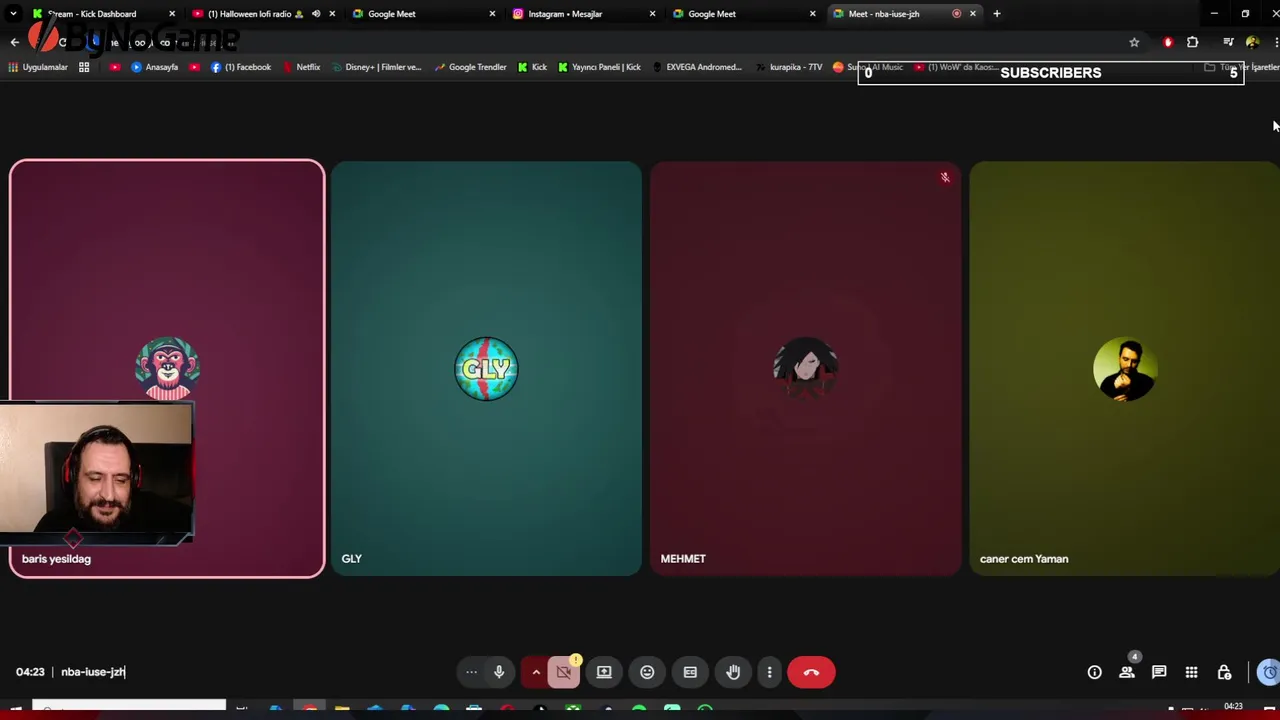Image resolution: width=1280 pixels, height=720 pixels.
Task: Open the extensions puzzle icon
Action: coord(1192,42)
